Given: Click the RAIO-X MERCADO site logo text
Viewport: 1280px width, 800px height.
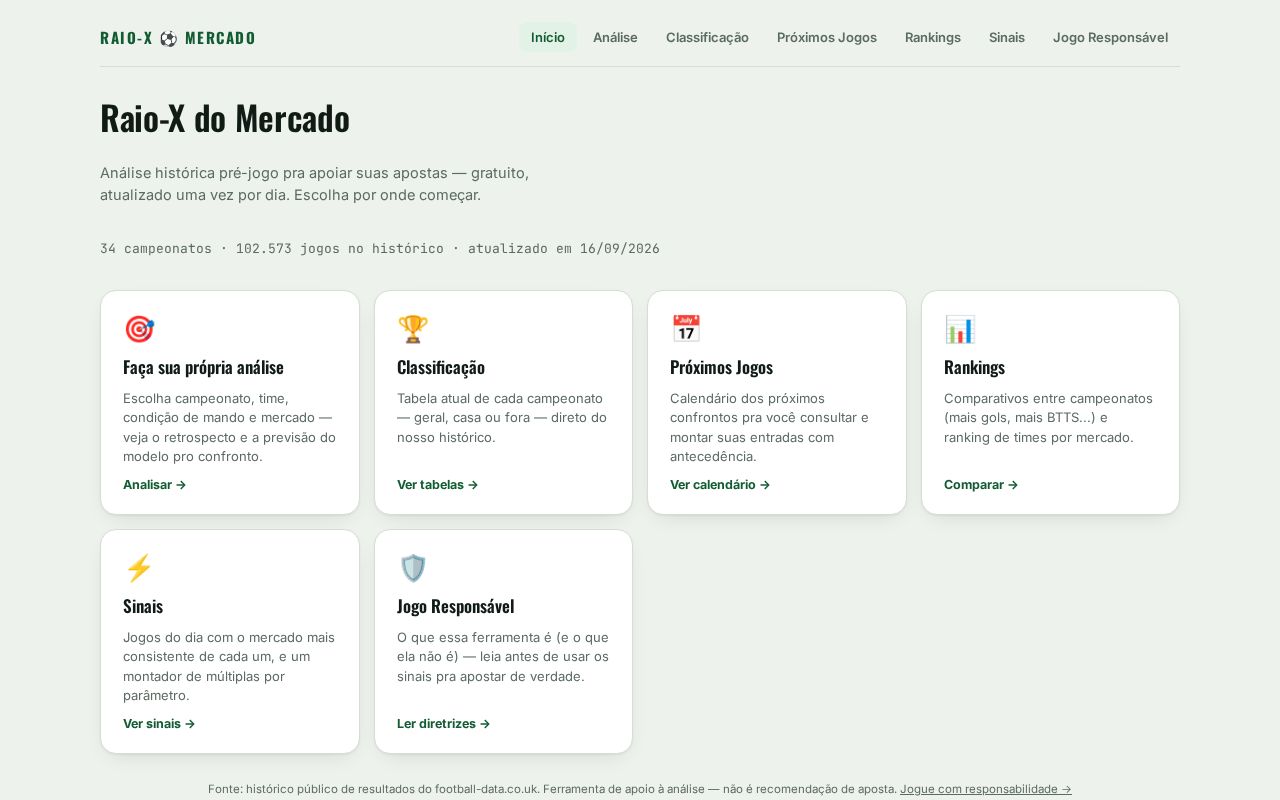Looking at the screenshot, I should (178, 38).
